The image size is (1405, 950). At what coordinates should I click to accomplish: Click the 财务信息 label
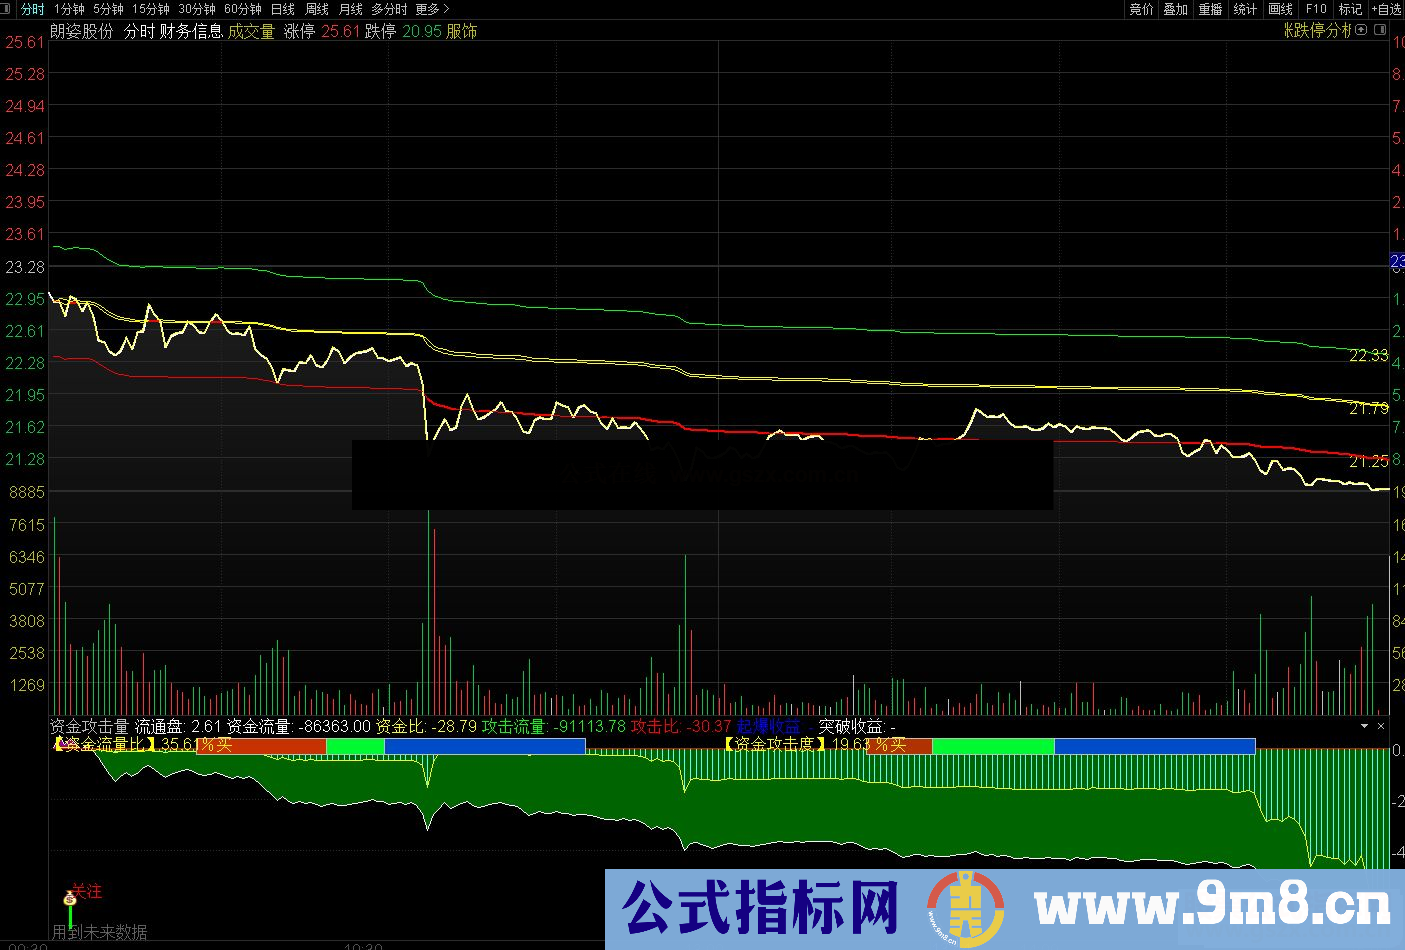tap(191, 31)
